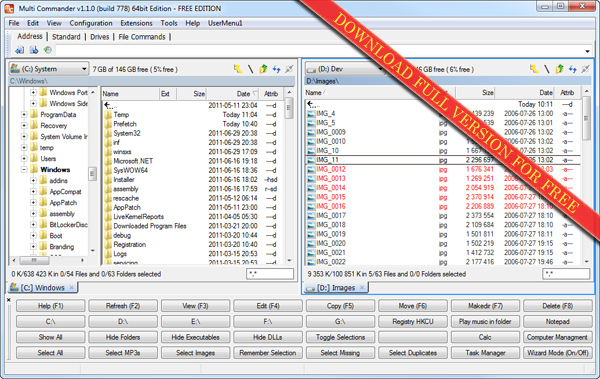Expand the ProgramData tree node
This screenshot has height=379, width=600.
click(x=24, y=114)
